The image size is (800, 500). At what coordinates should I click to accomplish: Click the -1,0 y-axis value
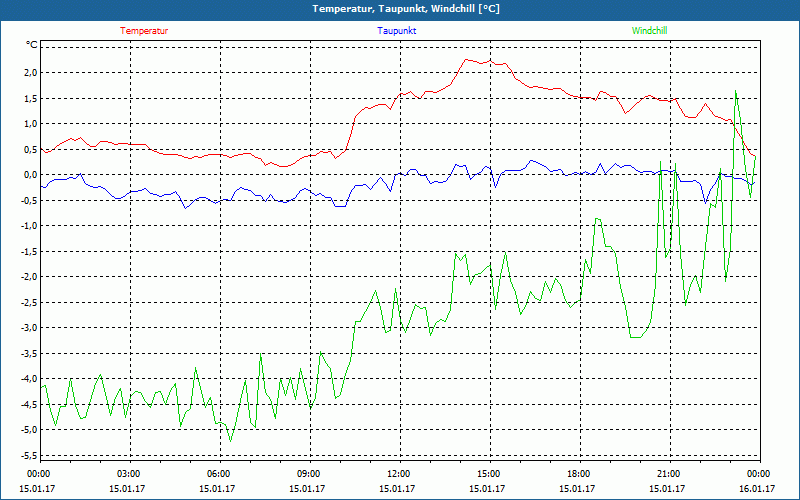pyautogui.click(x=30, y=226)
